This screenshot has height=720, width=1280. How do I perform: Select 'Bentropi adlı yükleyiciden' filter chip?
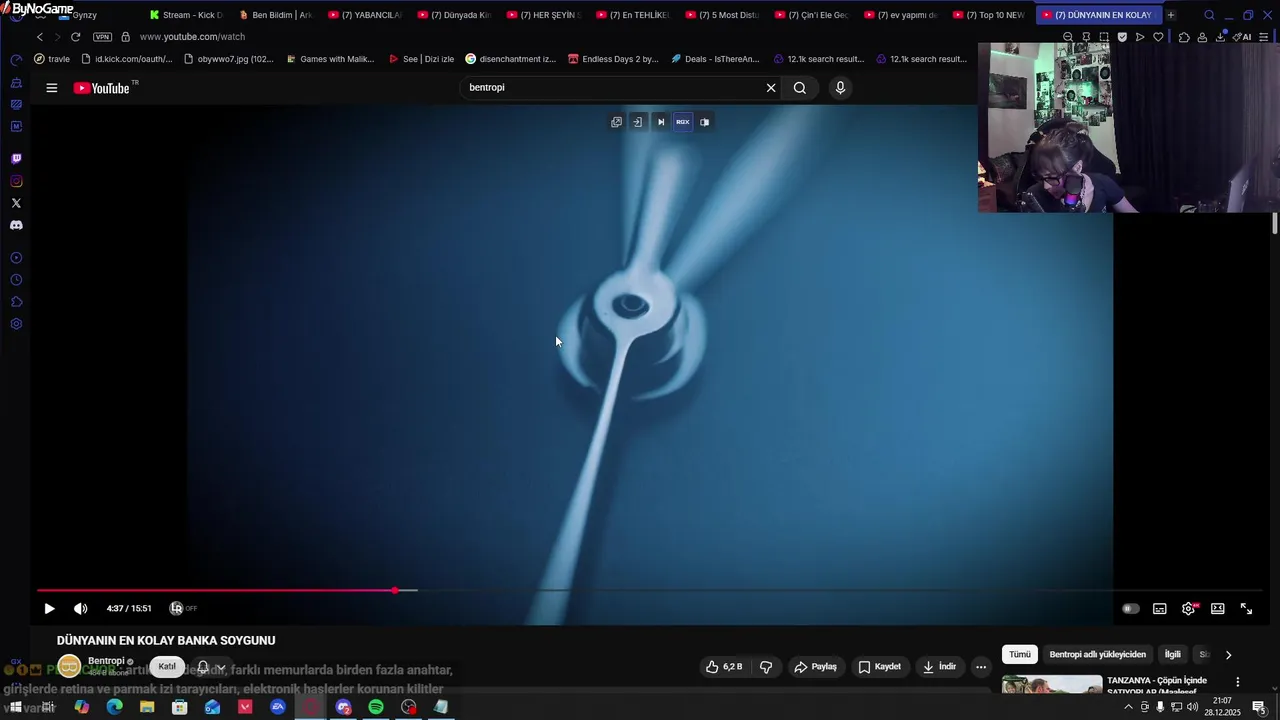[x=1097, y=654]
